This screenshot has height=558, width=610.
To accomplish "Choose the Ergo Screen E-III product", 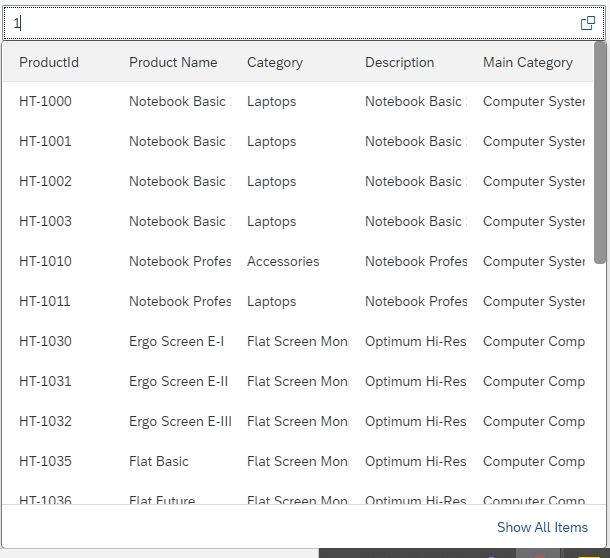I will [180, 421].
